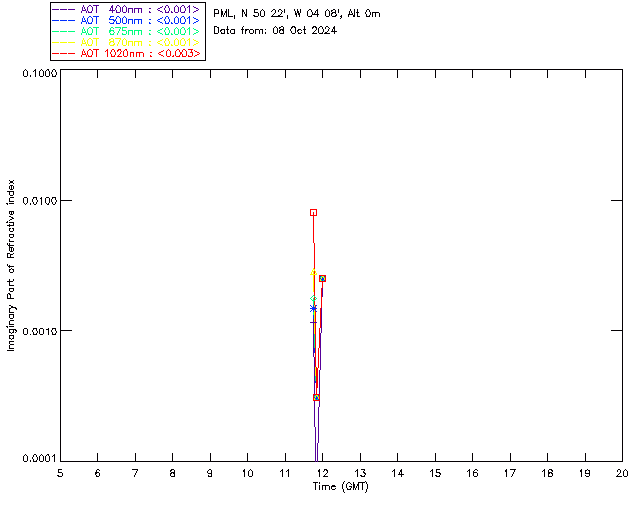
Task: Select the red square marker at 12 GMT
Action: [322, 278]
